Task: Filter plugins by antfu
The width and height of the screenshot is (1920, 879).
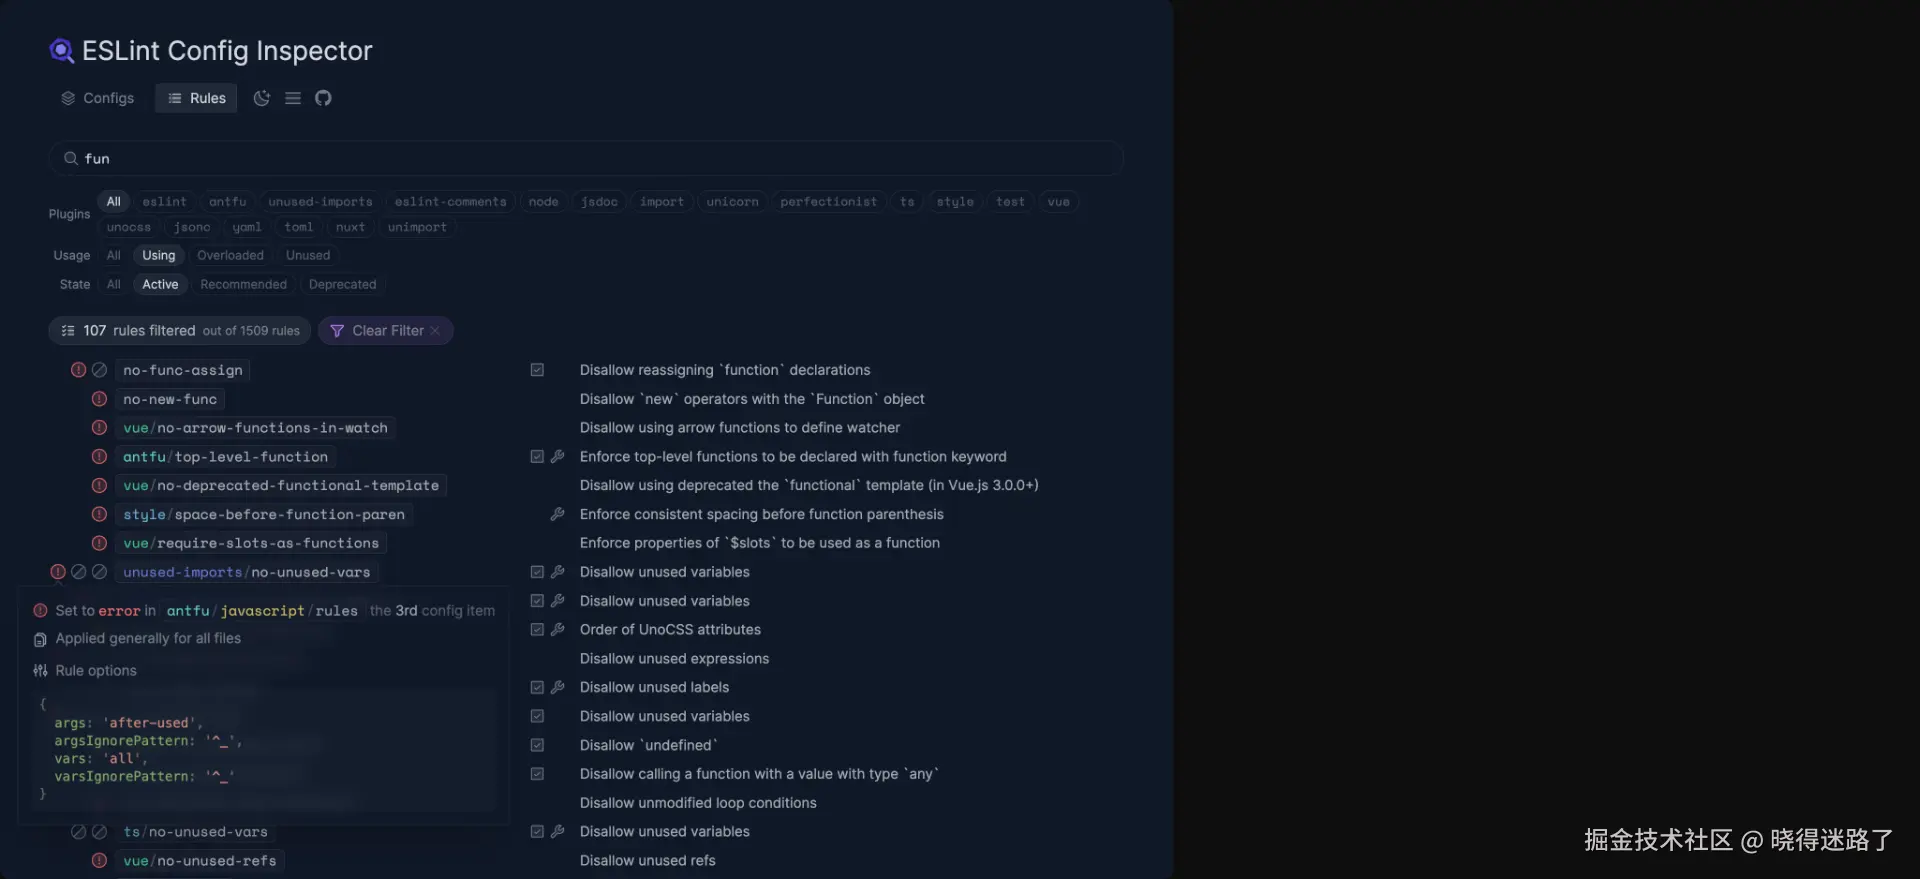Action: 228,202
